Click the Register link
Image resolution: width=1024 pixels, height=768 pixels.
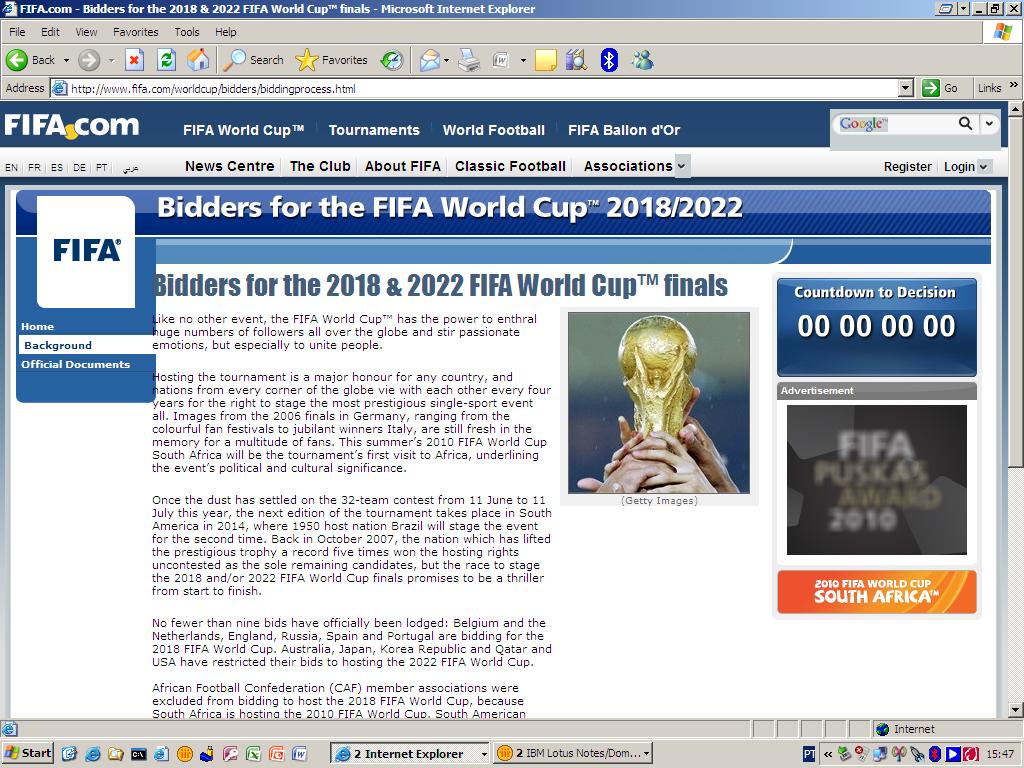[x=907, y=167]
